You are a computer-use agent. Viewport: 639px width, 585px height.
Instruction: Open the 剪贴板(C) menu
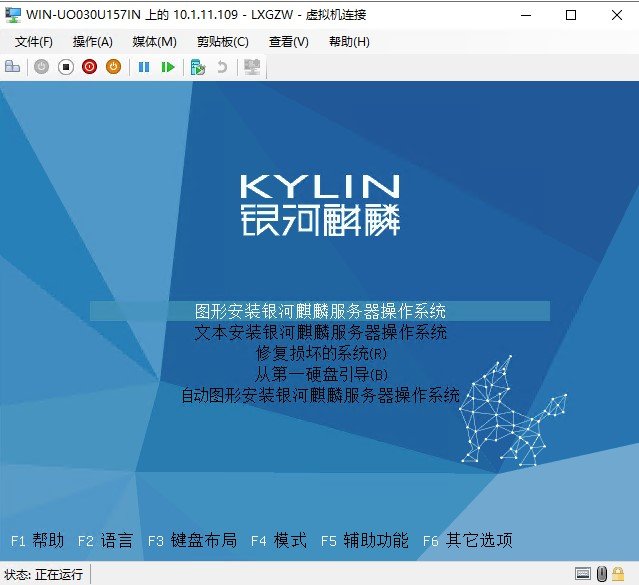click(x=223, y=42)
